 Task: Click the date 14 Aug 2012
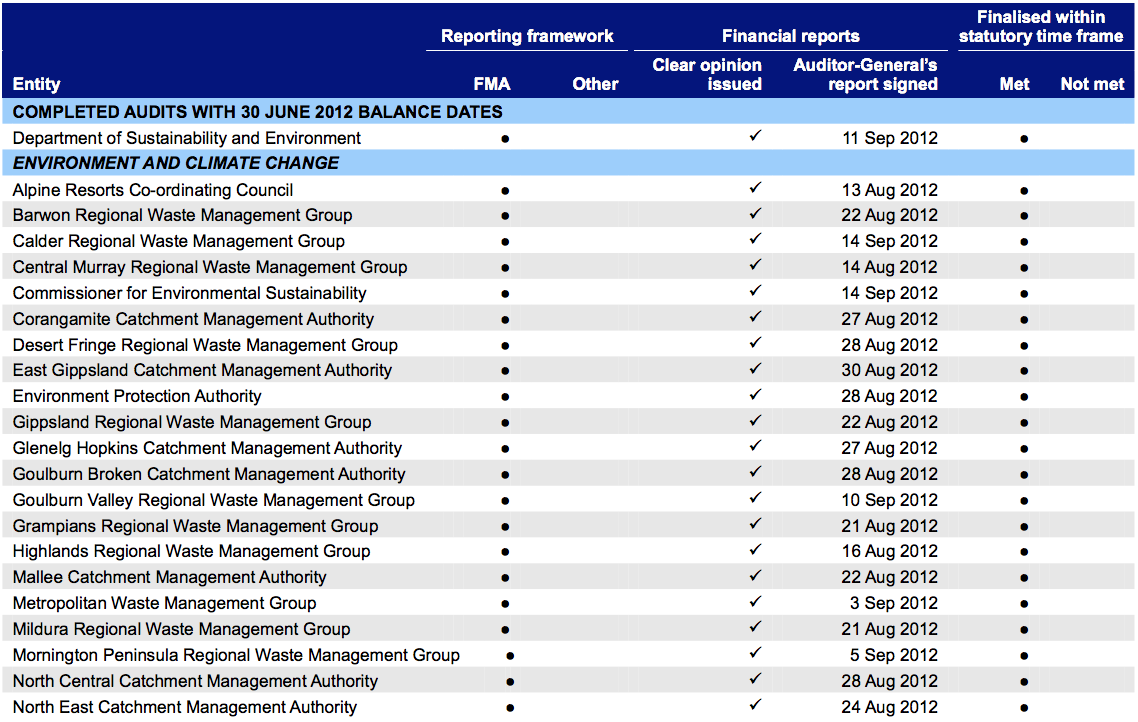click(x=890, y=267)
